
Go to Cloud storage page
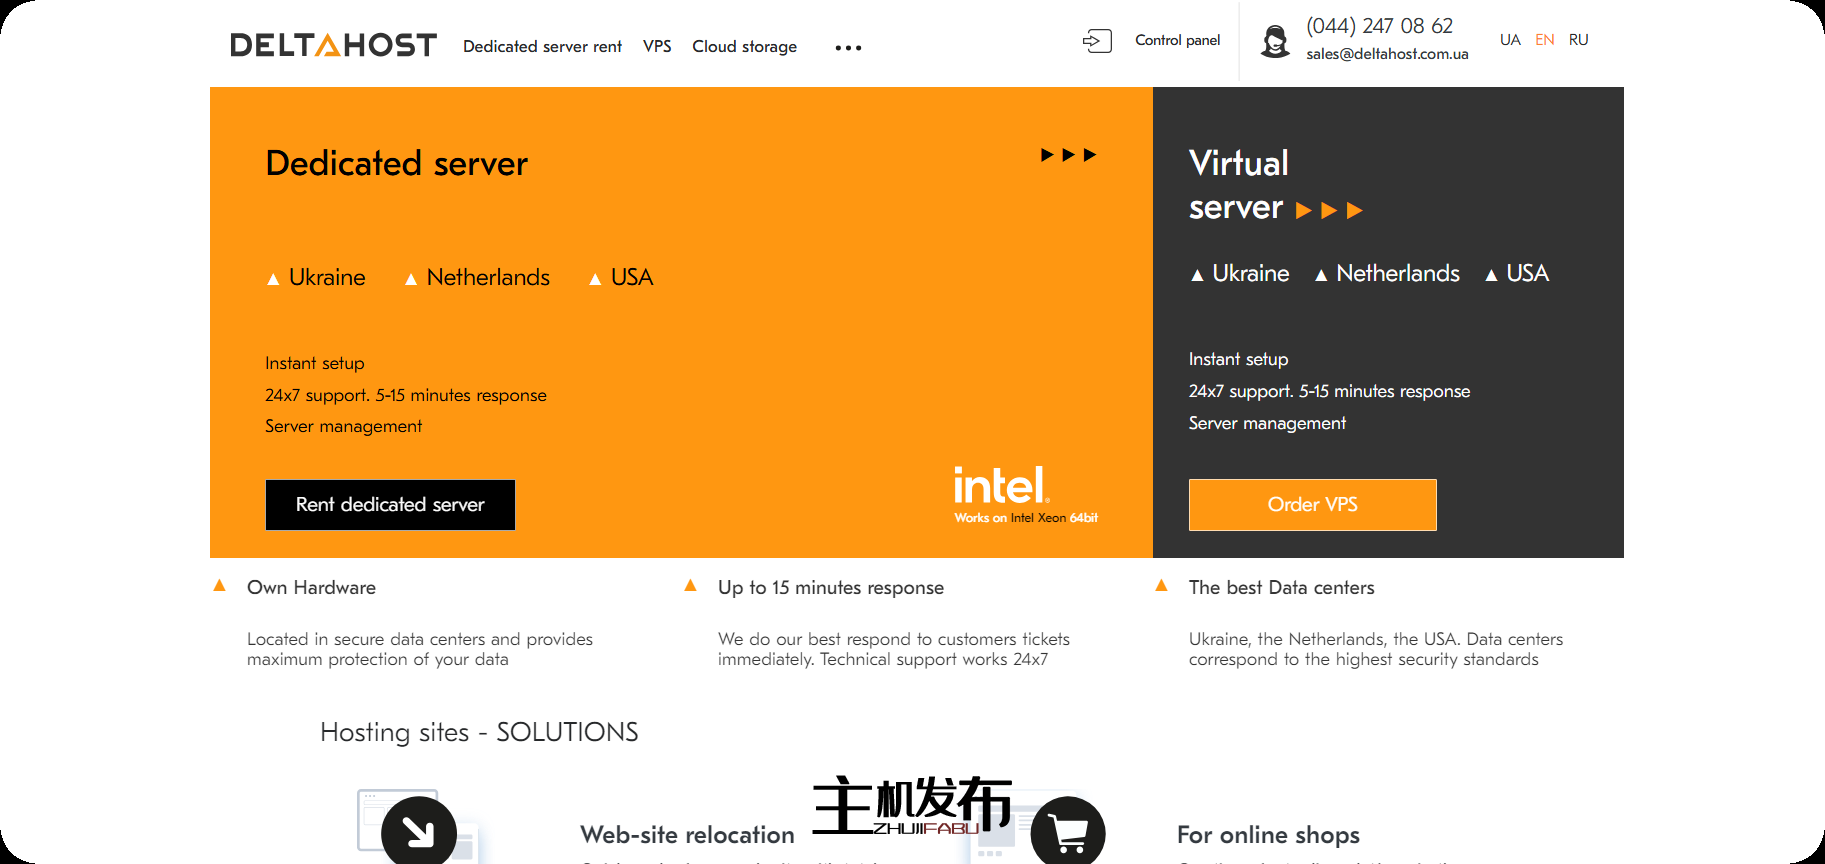coord(744,46)
